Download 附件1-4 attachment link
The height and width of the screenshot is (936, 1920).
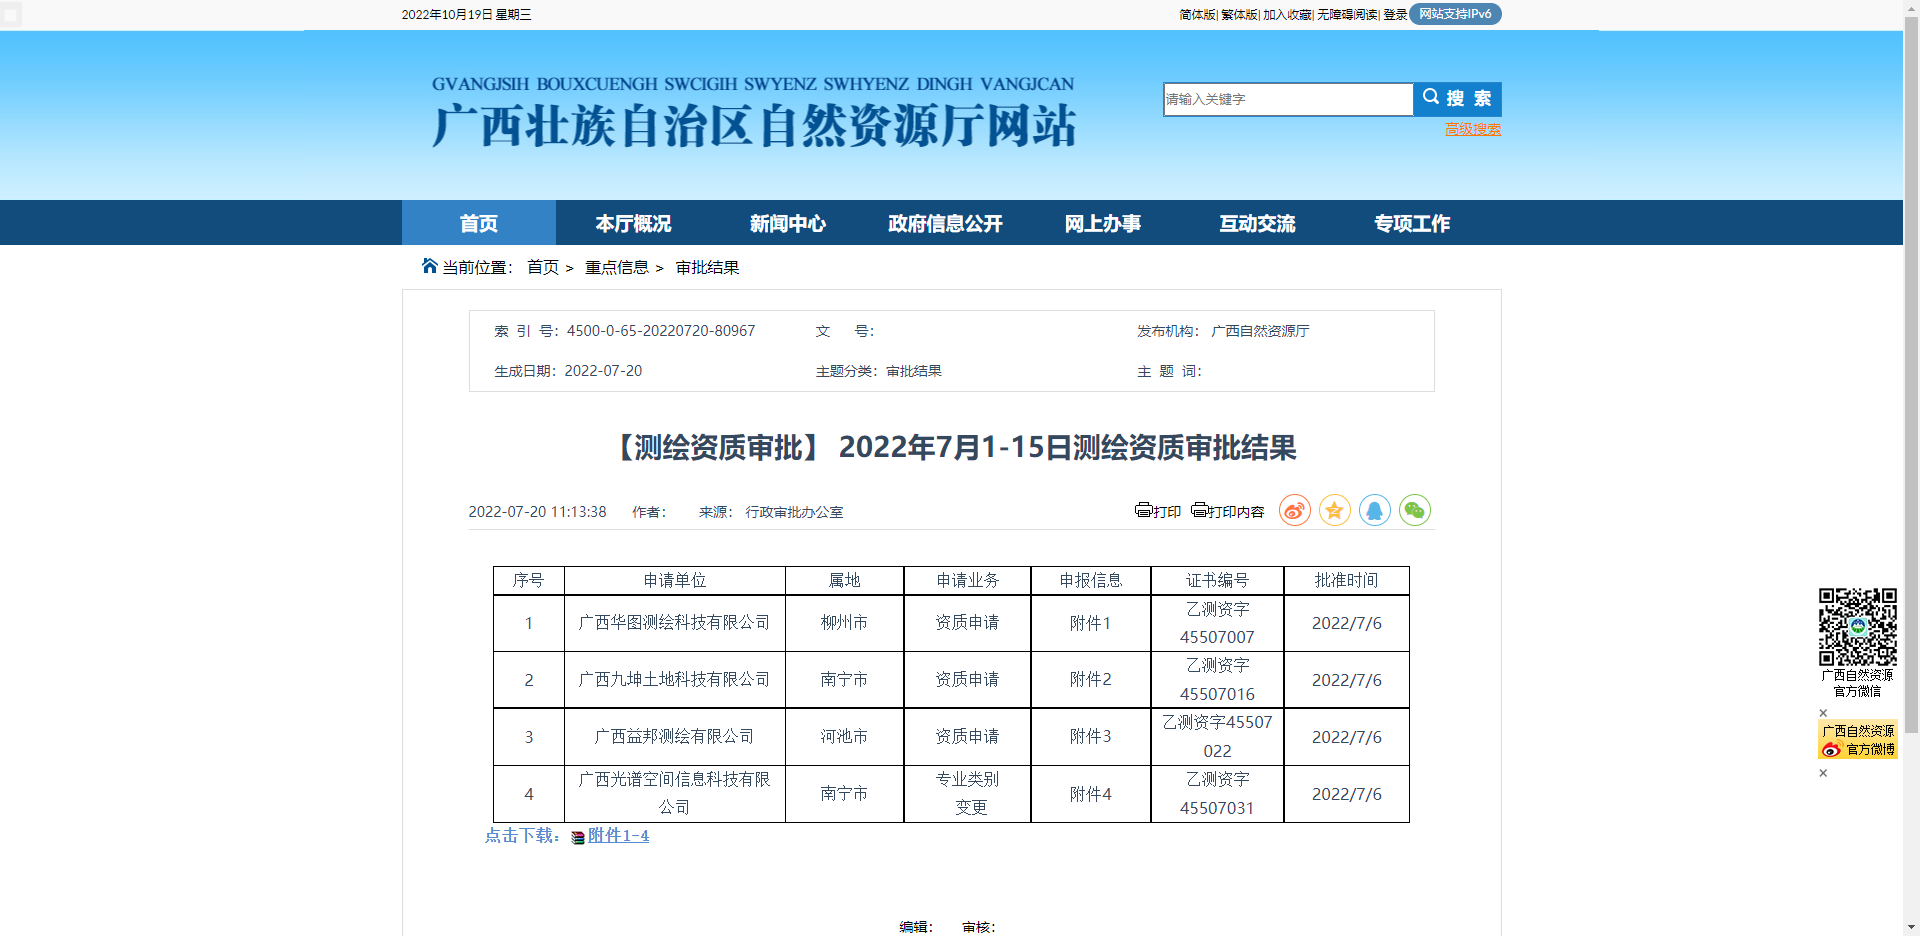(618, 835)
